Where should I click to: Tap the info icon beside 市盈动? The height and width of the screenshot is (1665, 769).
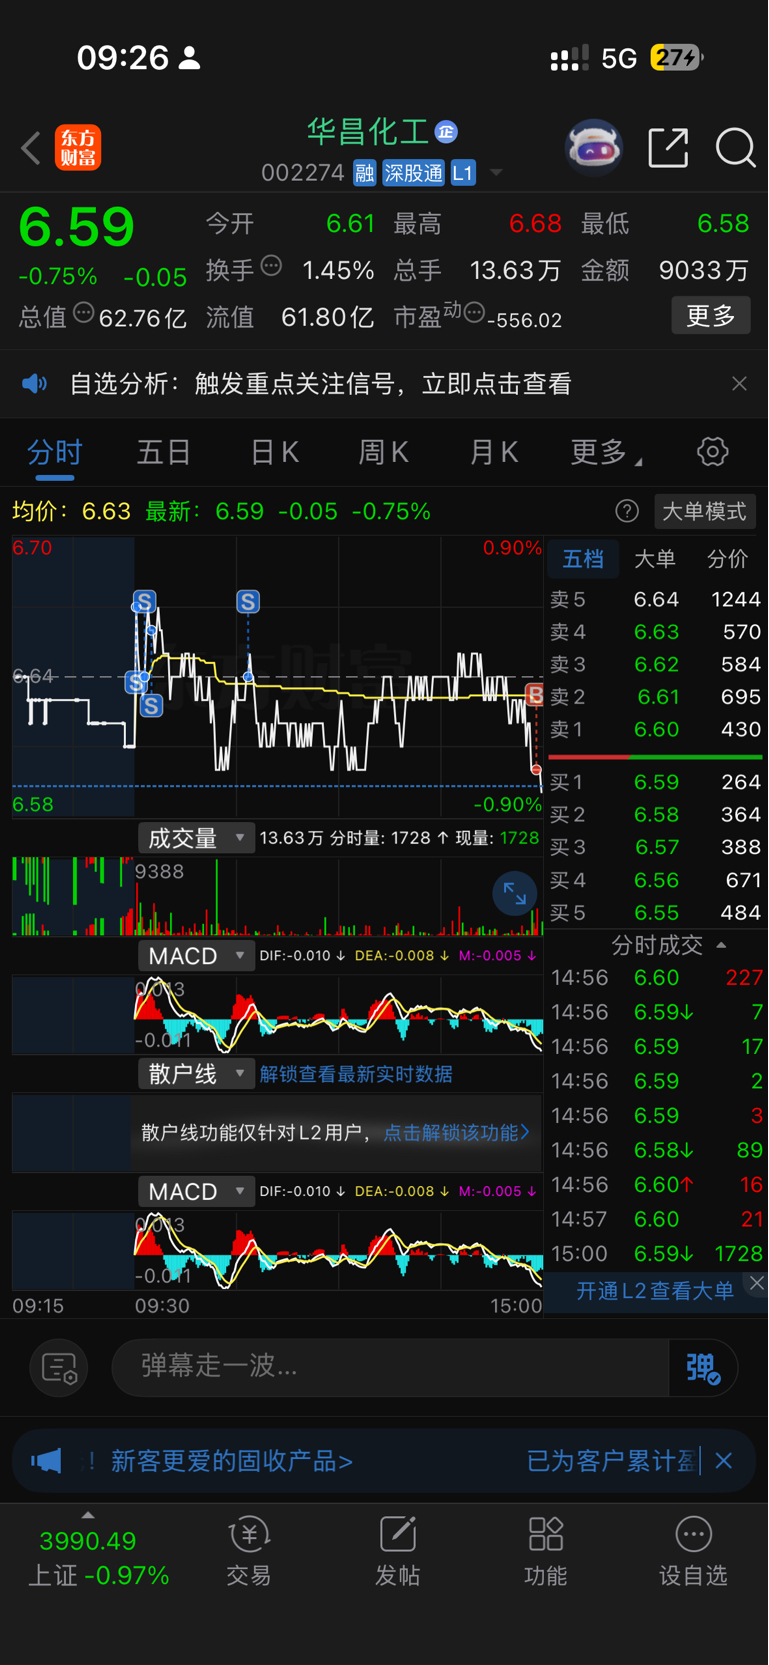[x=474, y=313]
